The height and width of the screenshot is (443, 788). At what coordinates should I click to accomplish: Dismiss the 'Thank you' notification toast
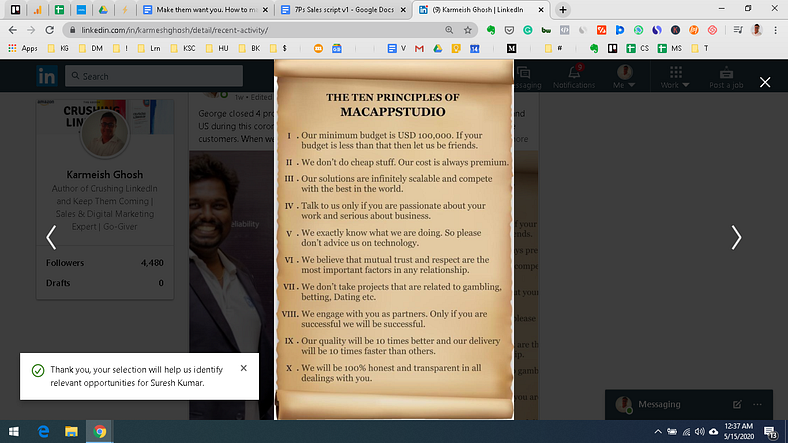coord(244,368)
